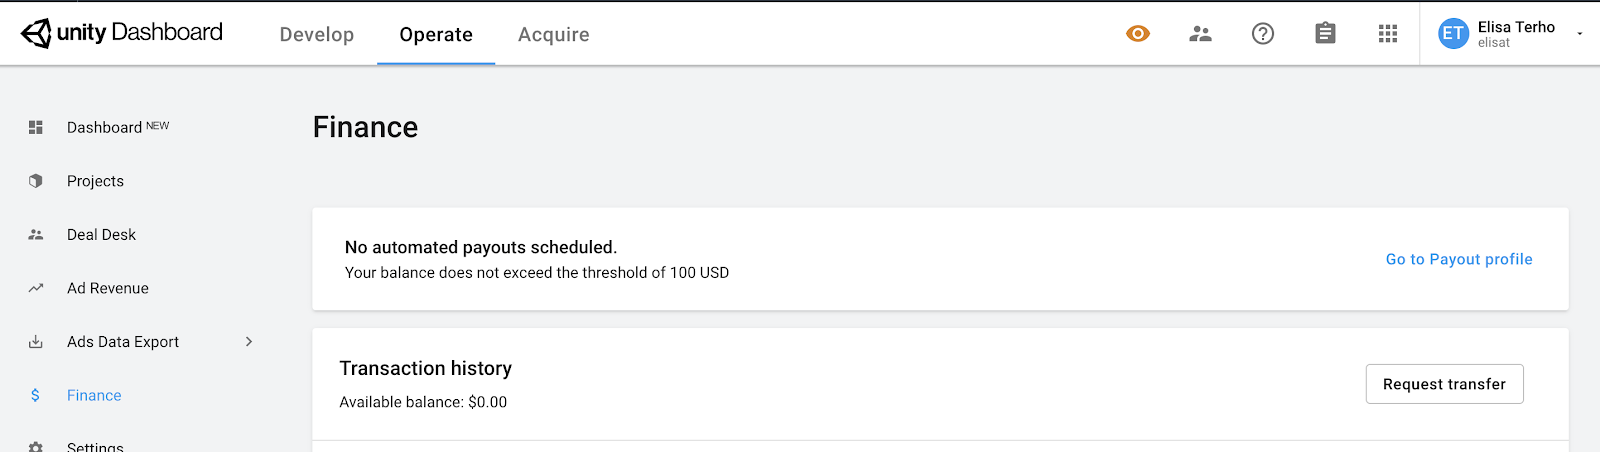
Task: Click the Projects cube icon
Action: point(36,181)
